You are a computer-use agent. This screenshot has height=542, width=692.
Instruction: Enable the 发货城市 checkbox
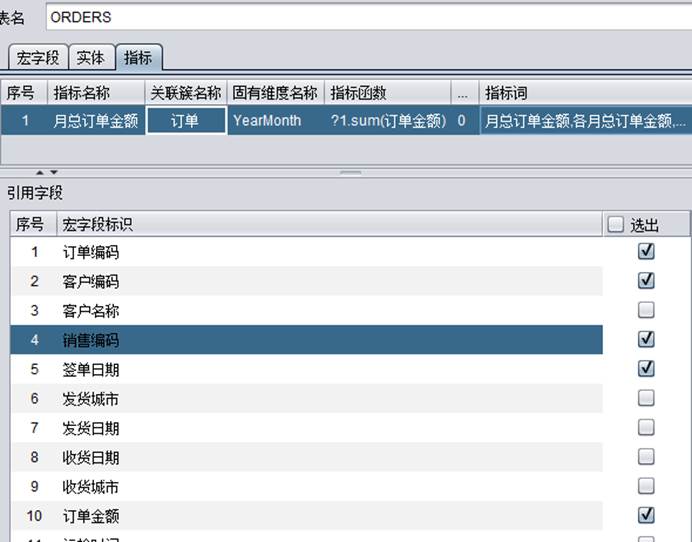[x=646, y=398]
